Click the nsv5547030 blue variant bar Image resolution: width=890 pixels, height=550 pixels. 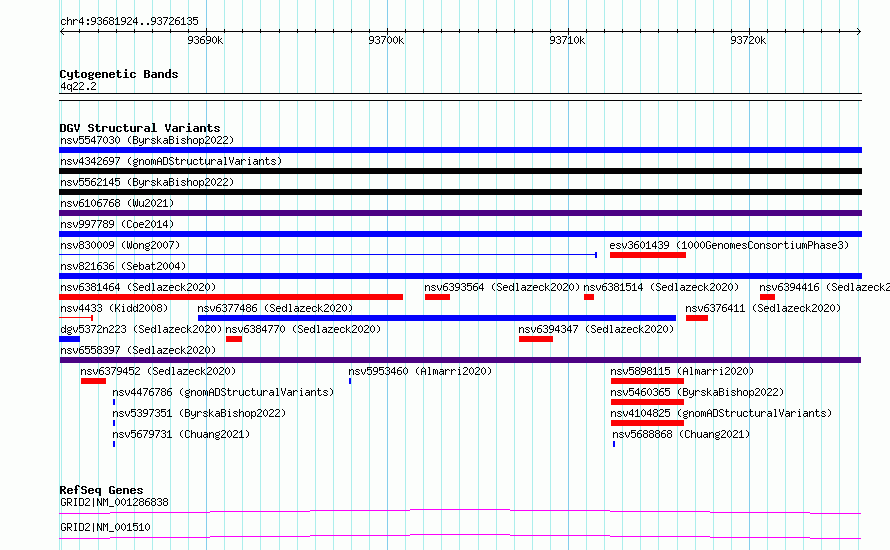click(x=460, y=150)
